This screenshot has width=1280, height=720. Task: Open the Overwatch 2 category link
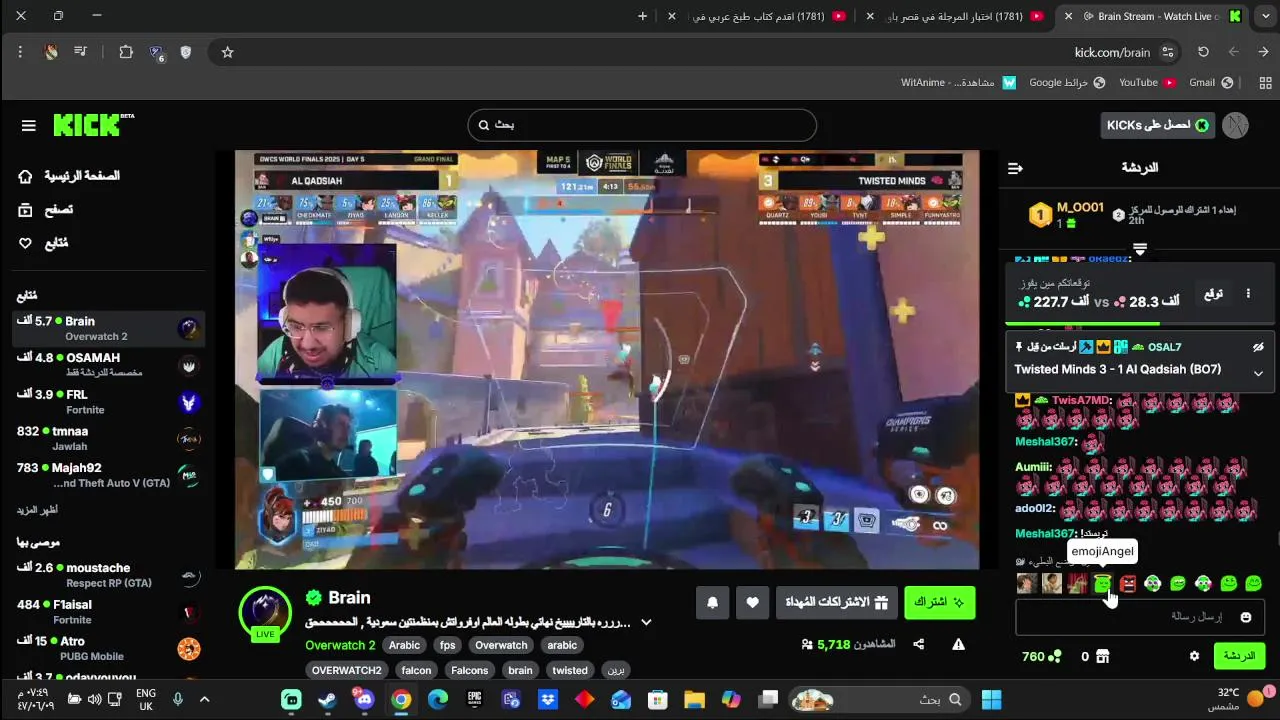pyautogui.click(x=340, y=645)
